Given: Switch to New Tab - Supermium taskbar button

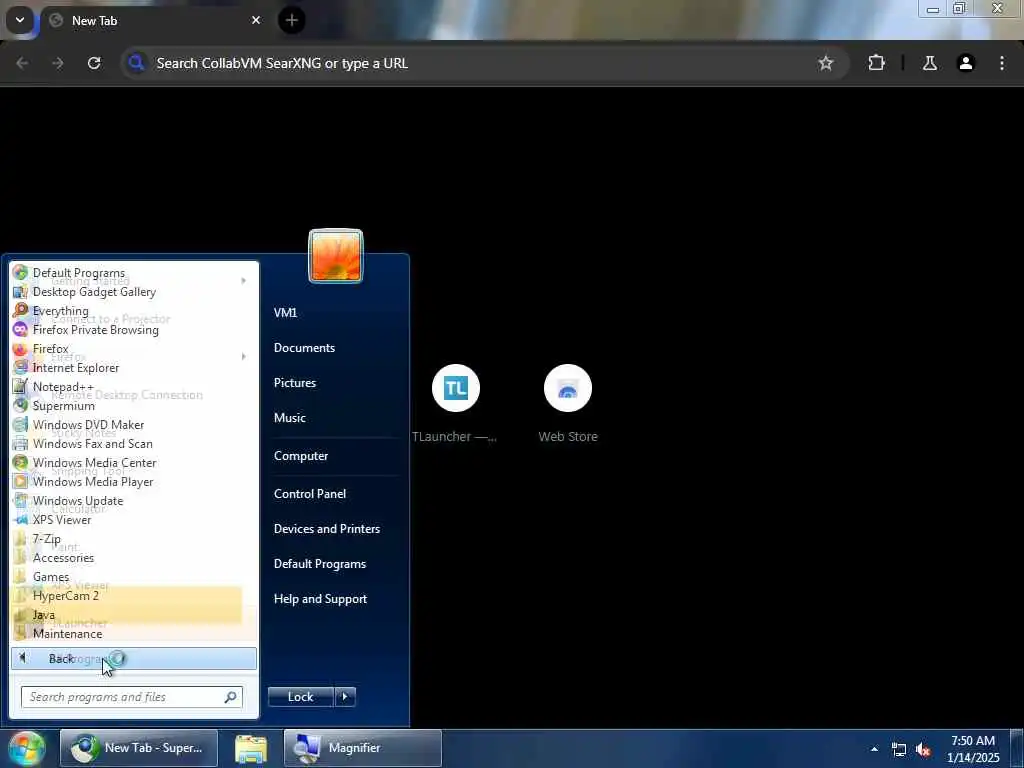Looking at the screenshot, I should click(139, 748).
